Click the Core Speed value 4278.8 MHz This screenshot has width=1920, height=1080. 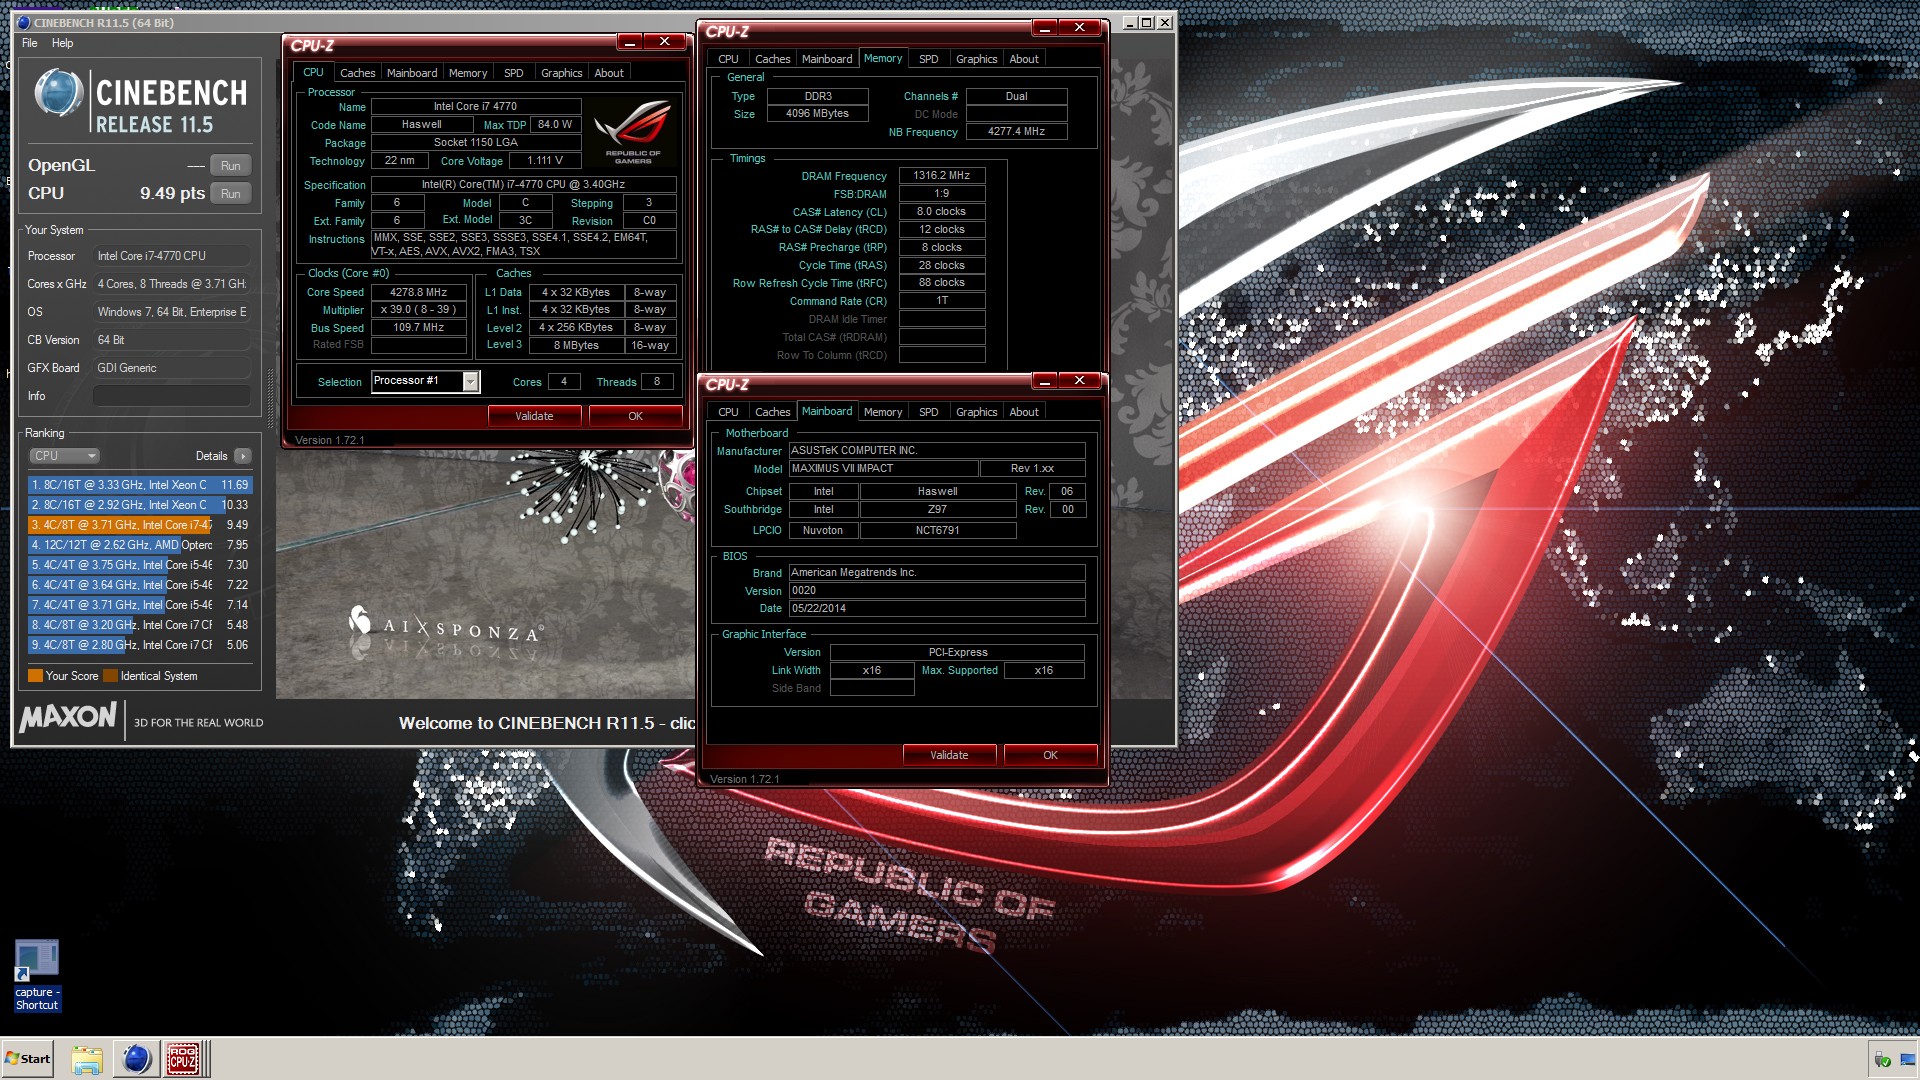[x=419, y=292]
